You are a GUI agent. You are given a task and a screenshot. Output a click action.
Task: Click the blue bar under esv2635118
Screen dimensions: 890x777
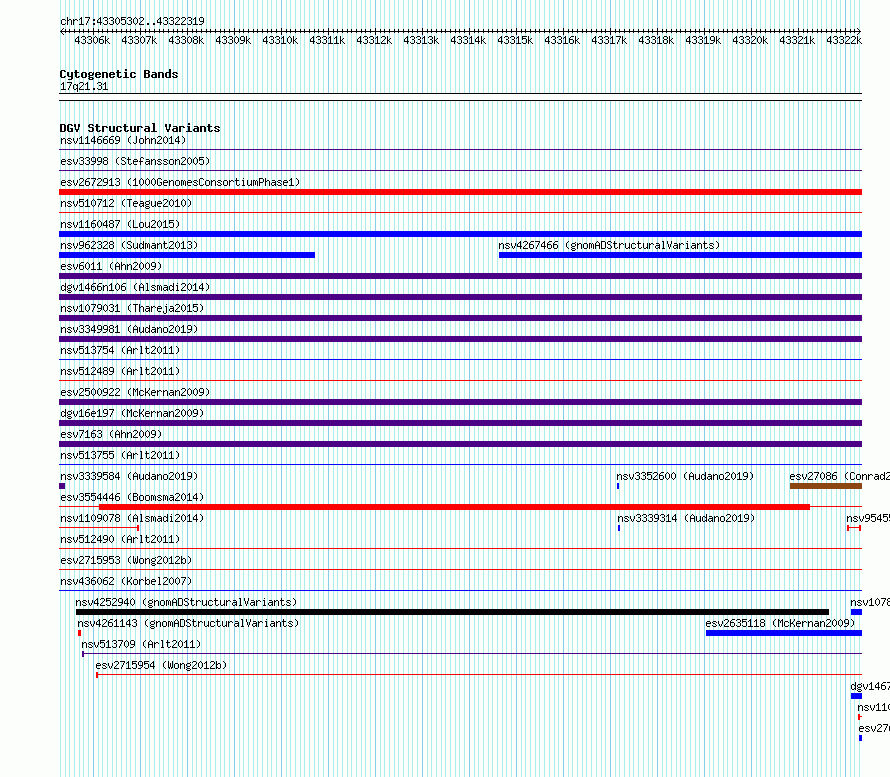[x=784, y=633]
